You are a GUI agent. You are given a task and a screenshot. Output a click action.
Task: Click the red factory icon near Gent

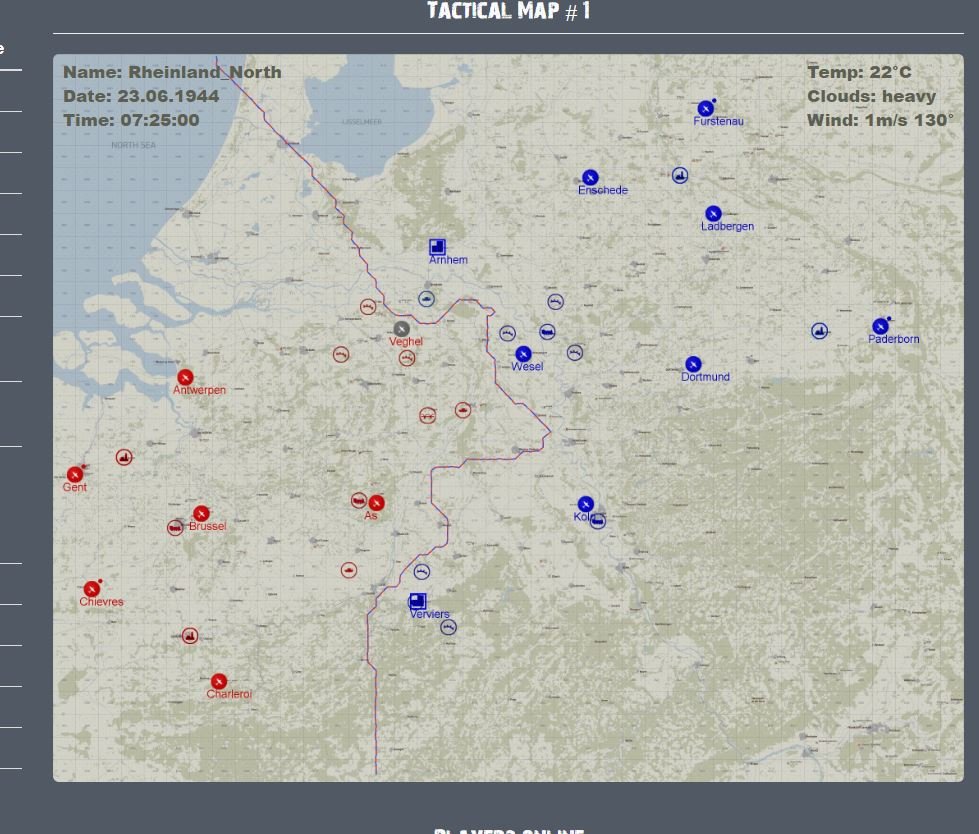point(124,458)
